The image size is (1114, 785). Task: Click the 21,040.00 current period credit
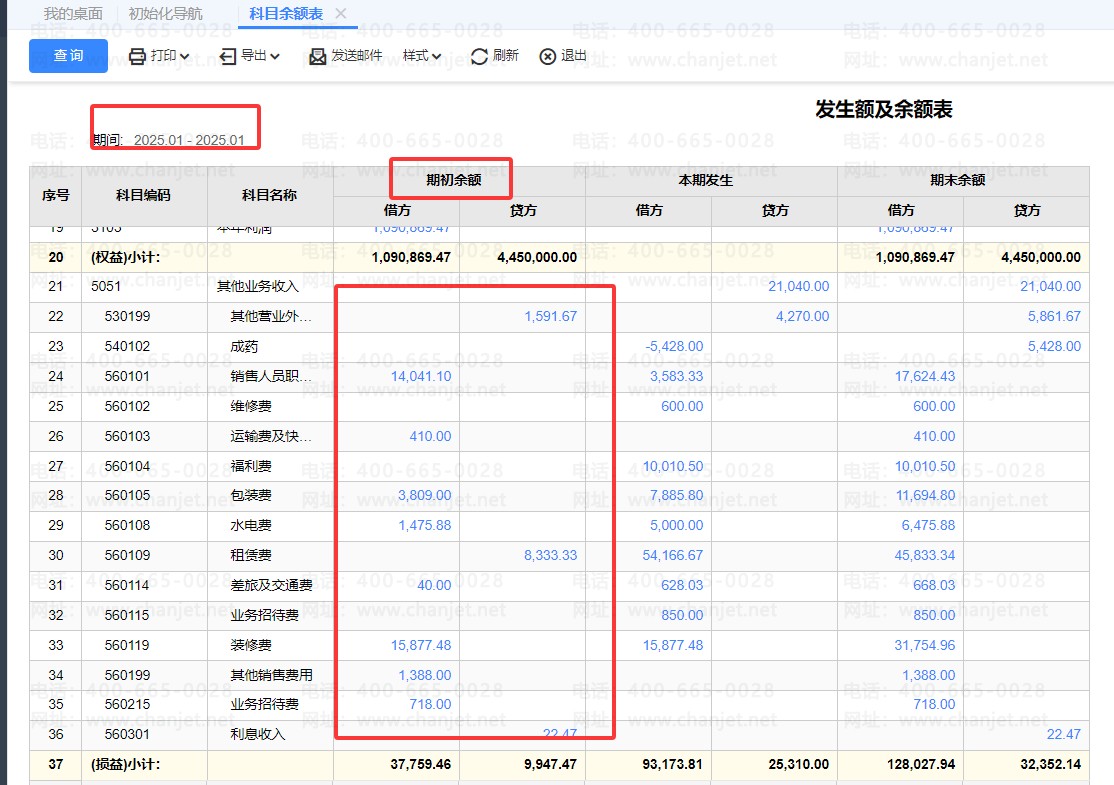[798, 286]
